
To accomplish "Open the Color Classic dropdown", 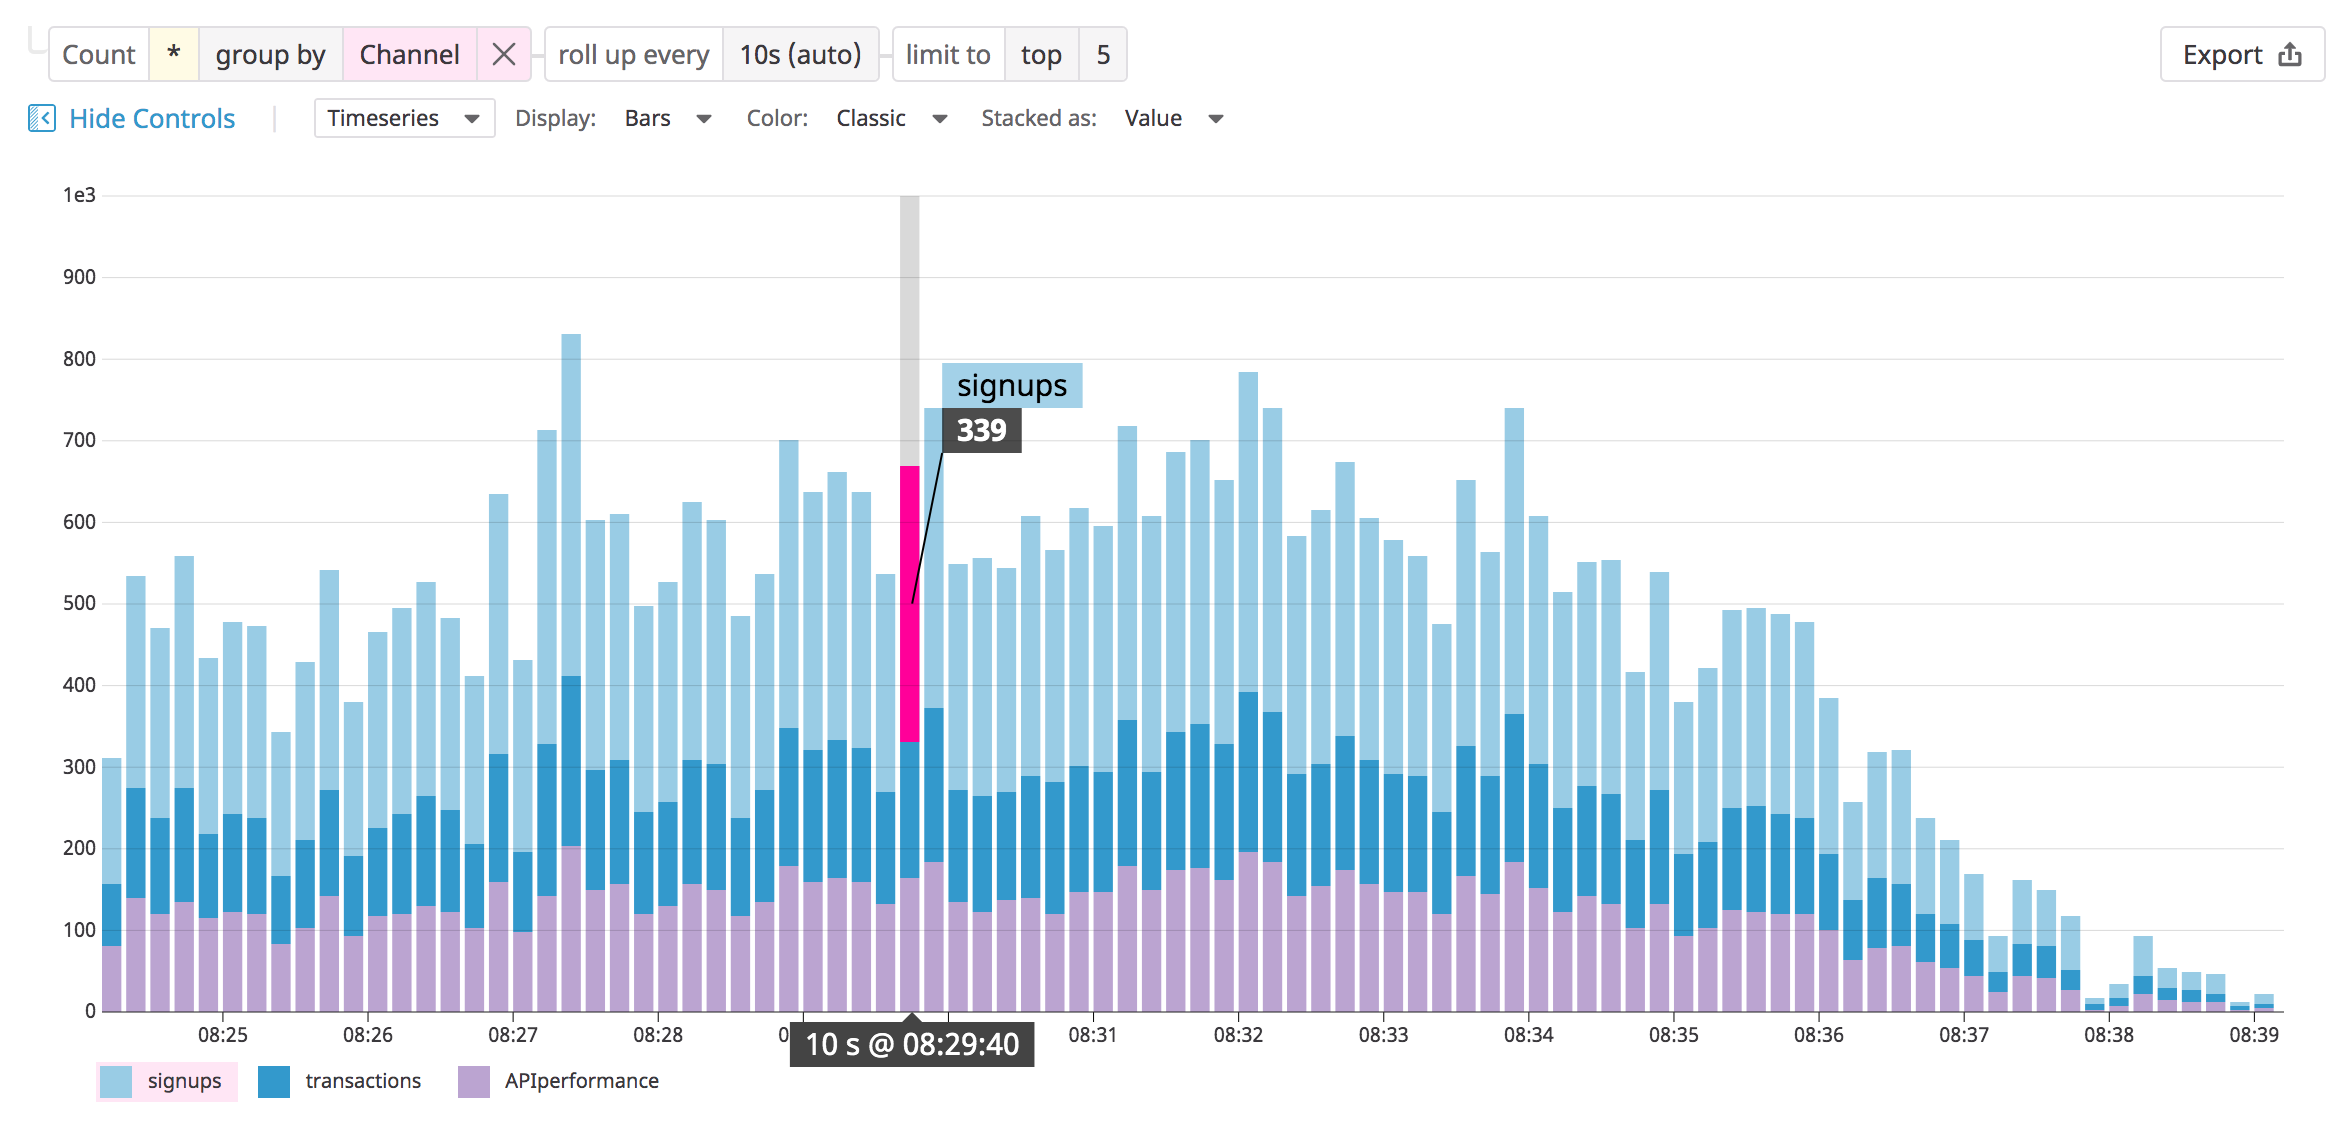I will click(893, 117).
